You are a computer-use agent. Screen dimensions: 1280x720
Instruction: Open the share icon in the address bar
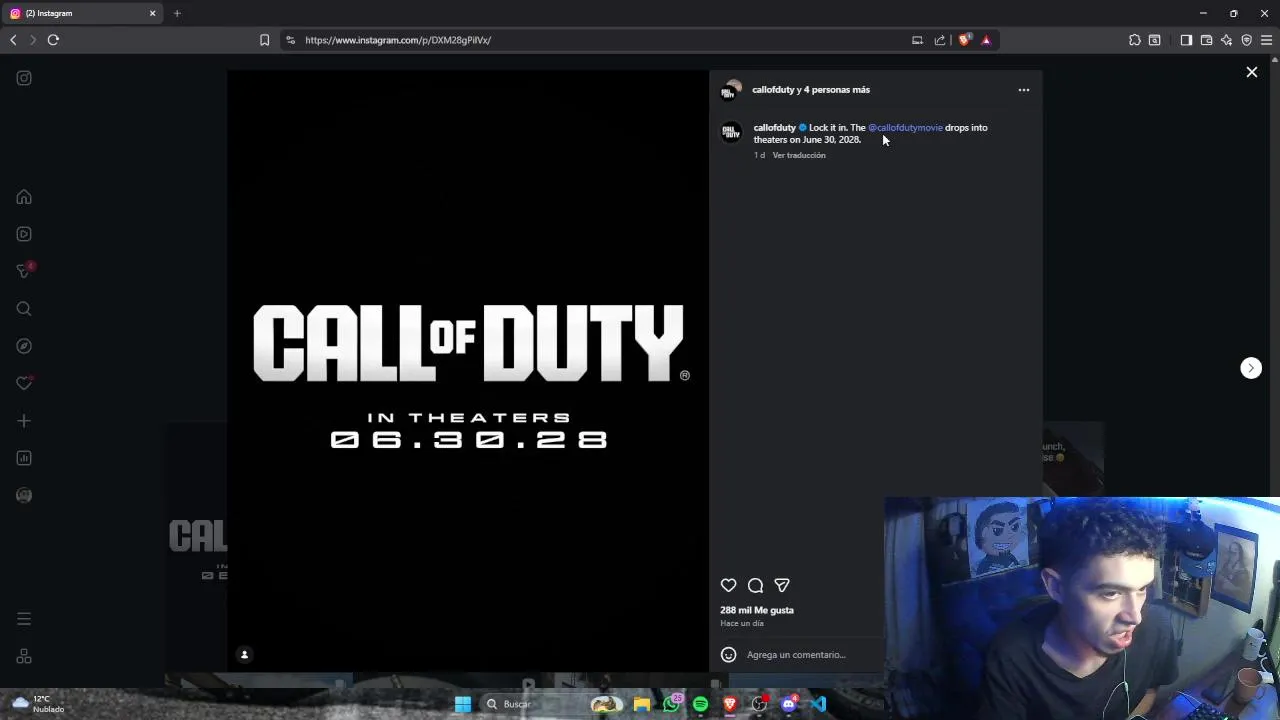(x=940, y=40)
